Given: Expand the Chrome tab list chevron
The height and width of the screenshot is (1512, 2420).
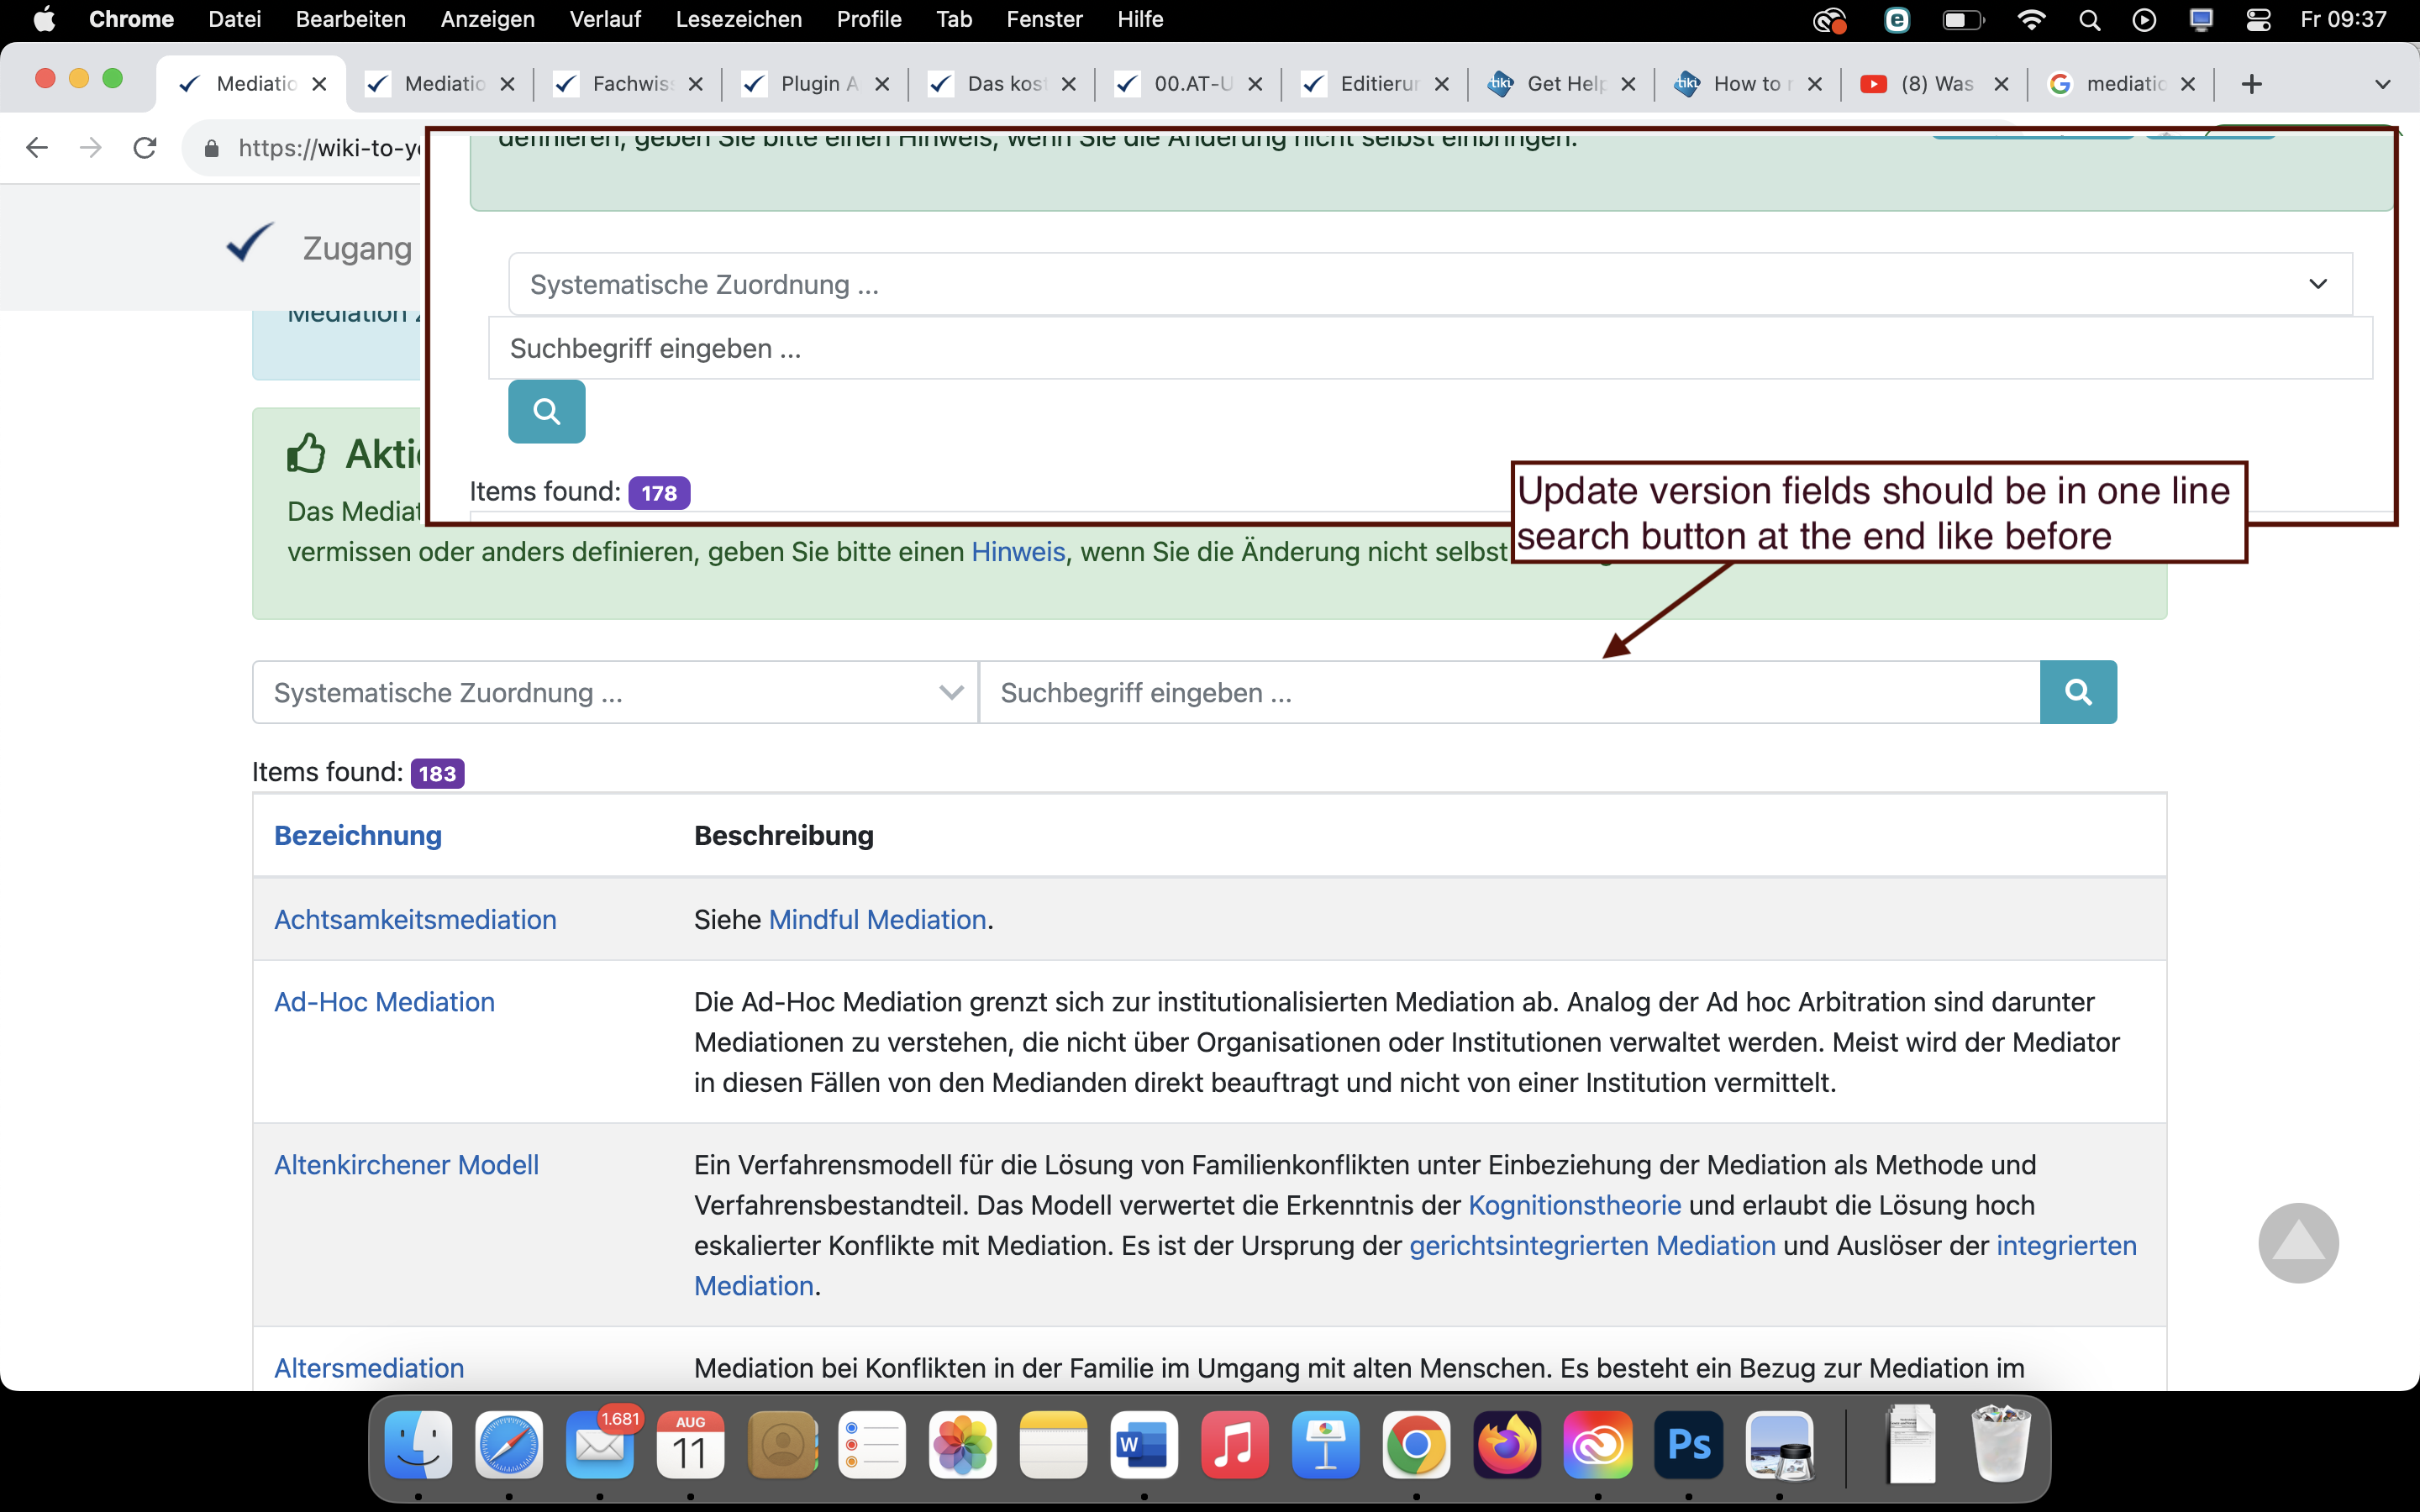Looking at the screenshot, I should pyautogui.click(x=2382, y=84).
